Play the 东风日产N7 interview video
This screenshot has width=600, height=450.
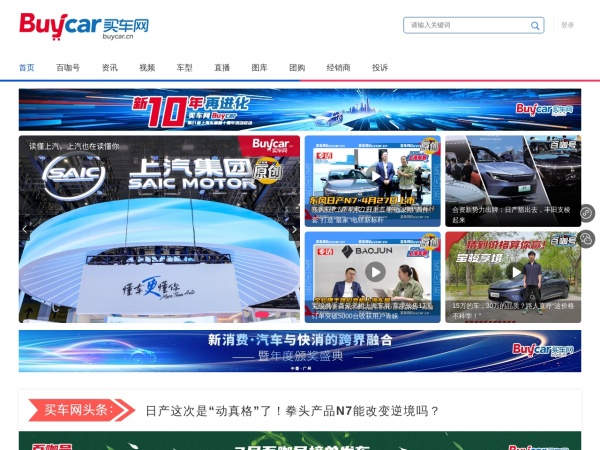click(x=375, y=176)
